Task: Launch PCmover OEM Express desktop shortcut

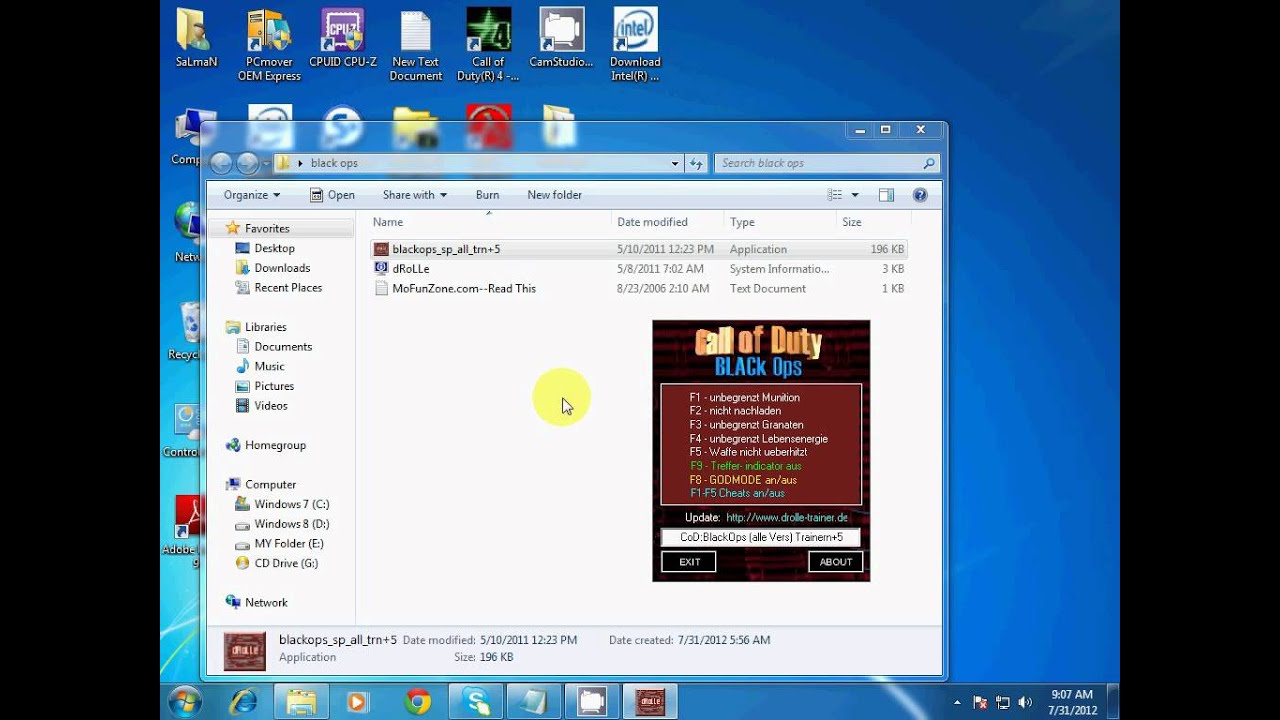Action: [x=269, y=45]
